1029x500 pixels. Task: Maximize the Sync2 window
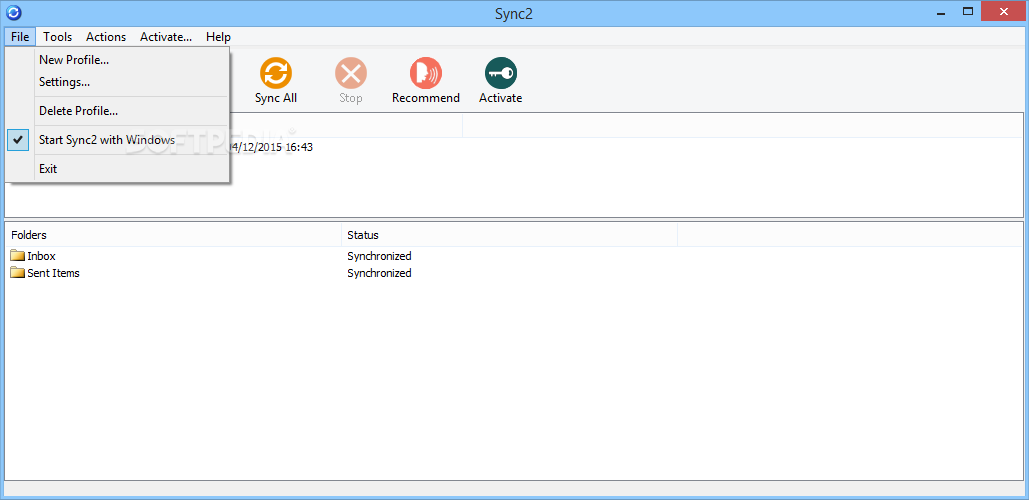[x=967, y=11]
